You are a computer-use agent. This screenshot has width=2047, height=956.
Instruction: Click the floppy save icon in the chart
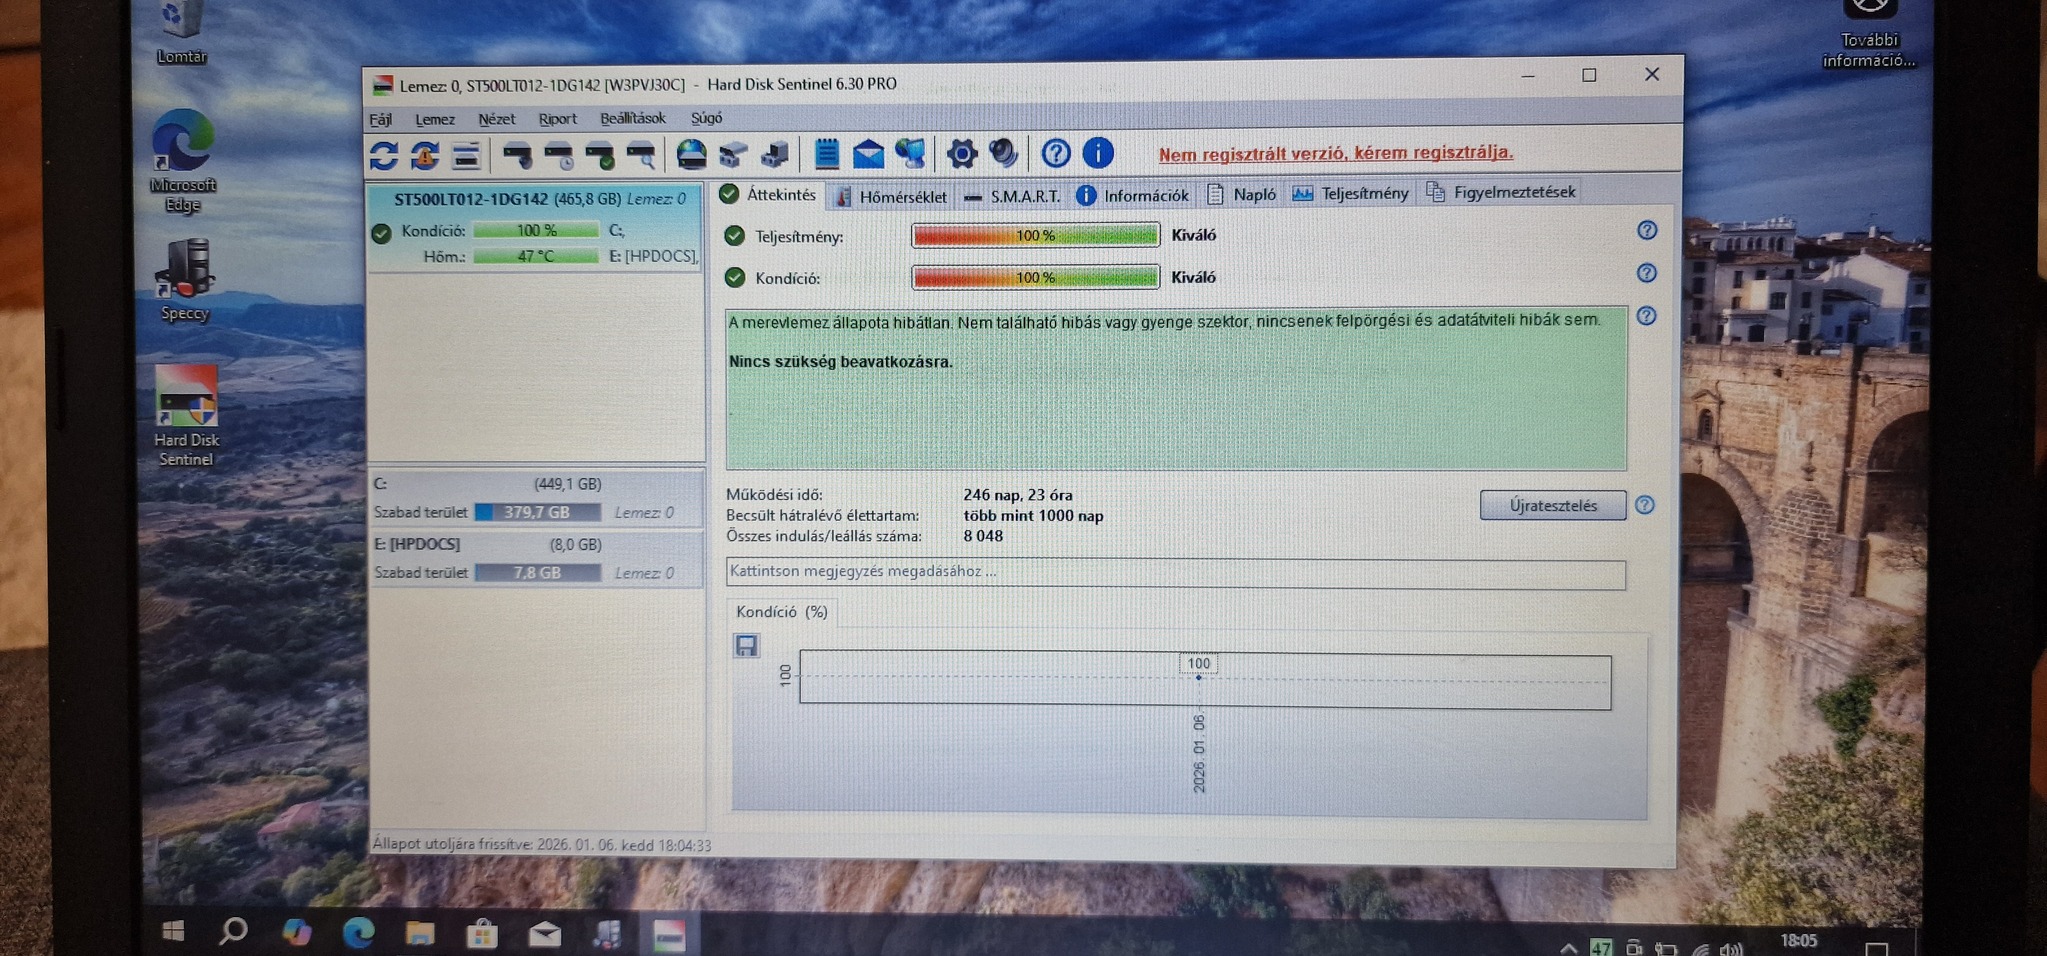click(x=746, y=645)
